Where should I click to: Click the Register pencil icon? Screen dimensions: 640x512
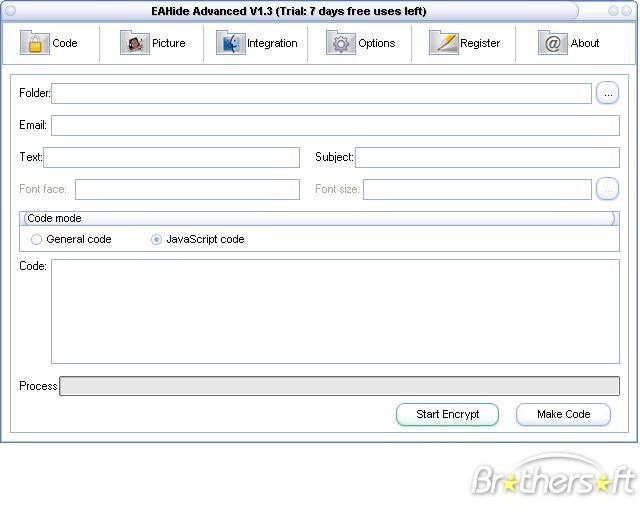(444, 43)
